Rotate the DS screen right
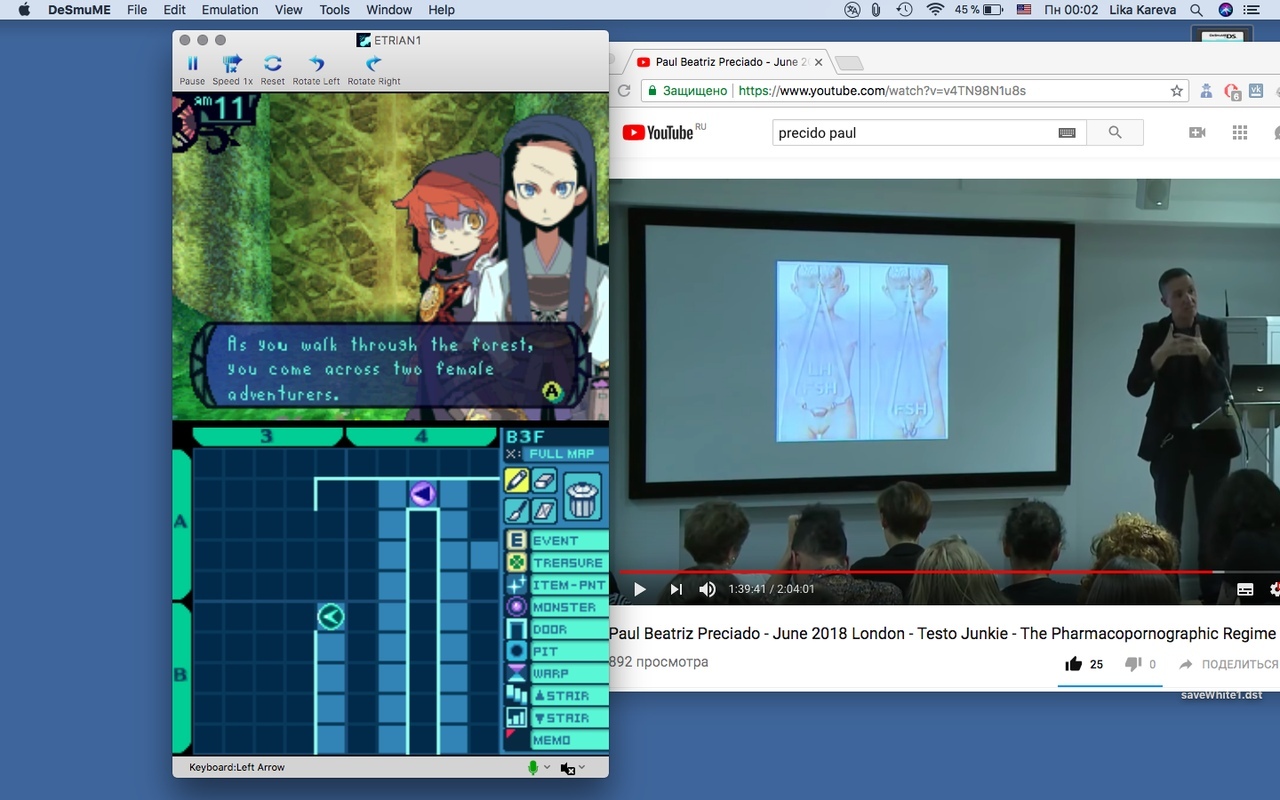Image resolution: width=1280 pixels, height=800 pixels. click(374, 69)
